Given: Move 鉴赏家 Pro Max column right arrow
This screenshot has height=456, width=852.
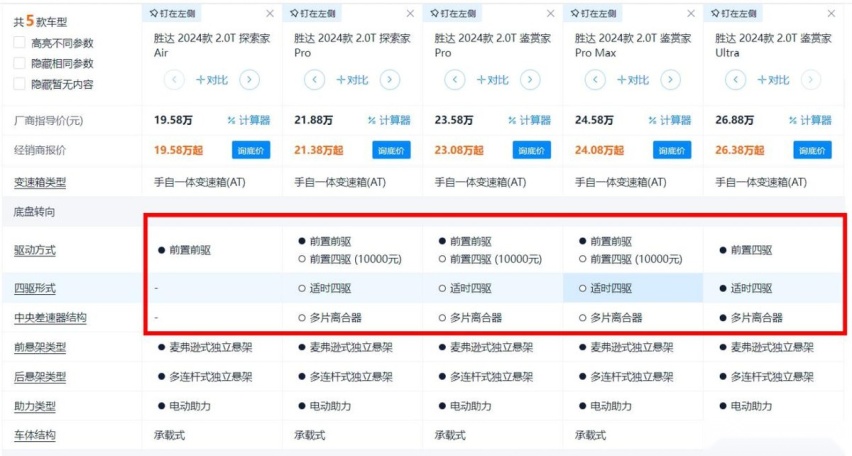Looking at the screenshot, I should [671, 80].
